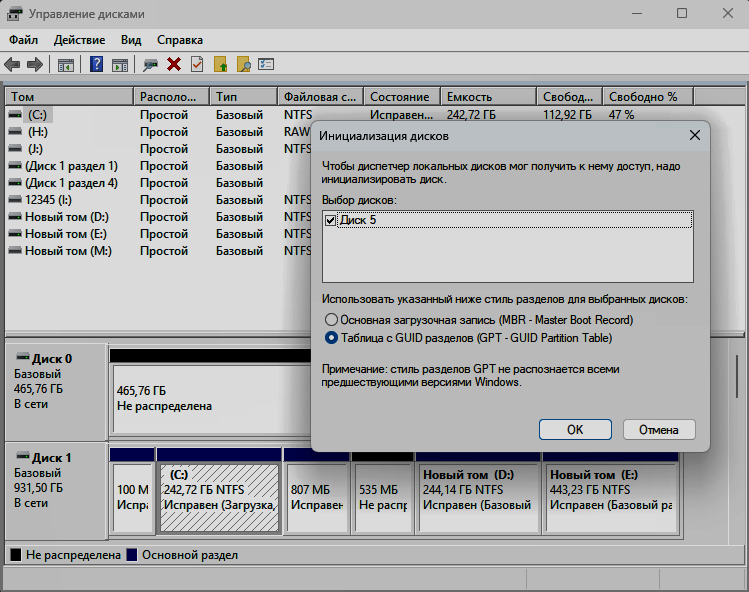Image resolution: width=749 pixels, height=592 pixels.
Task: Sort volumes by Том column header
Action: (68, 97)
